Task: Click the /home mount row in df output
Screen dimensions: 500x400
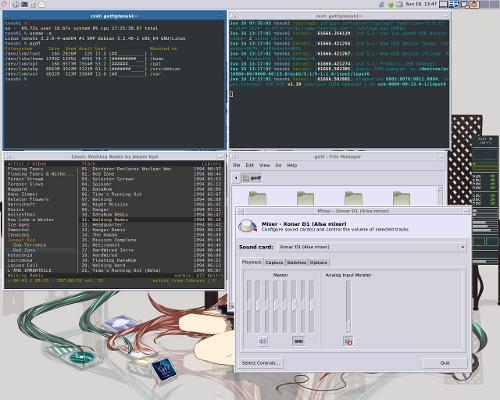Action: point(84,59)
